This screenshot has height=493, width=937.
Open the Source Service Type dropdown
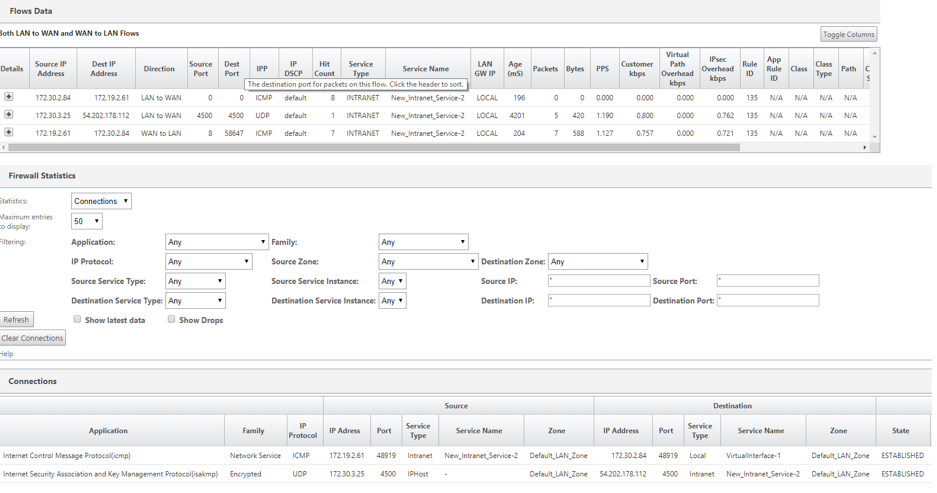[195, 281]
